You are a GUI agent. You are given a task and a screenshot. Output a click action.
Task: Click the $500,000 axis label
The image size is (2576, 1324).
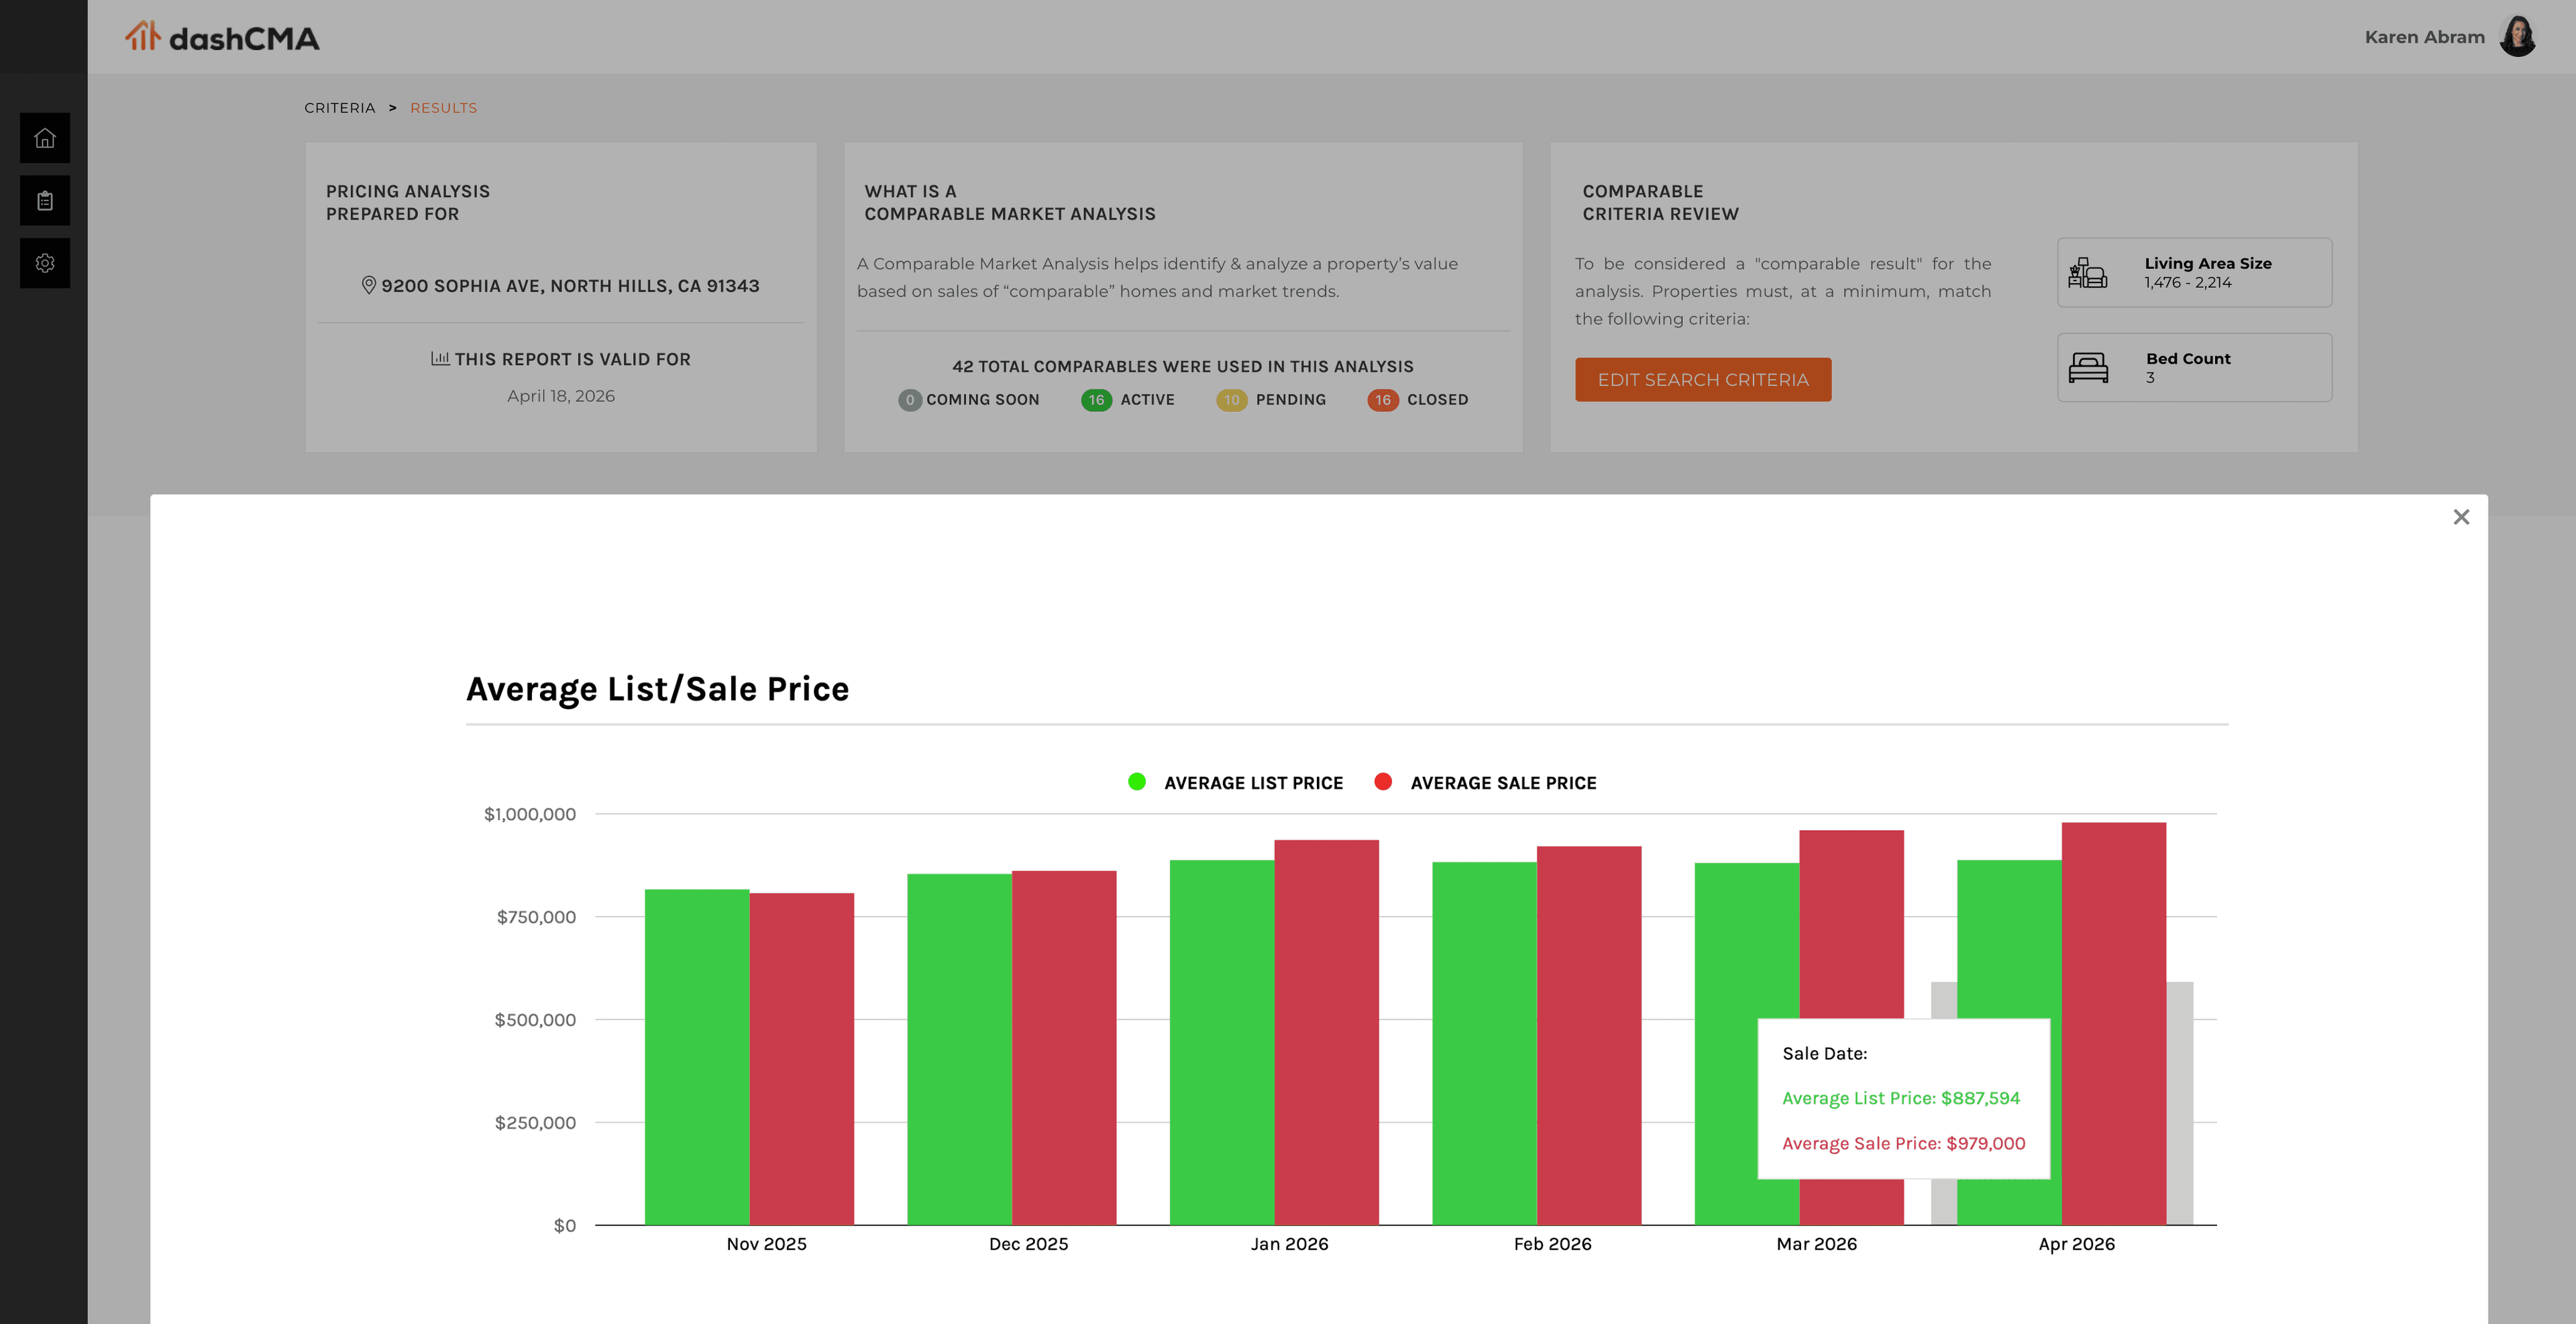point(535,1020)
